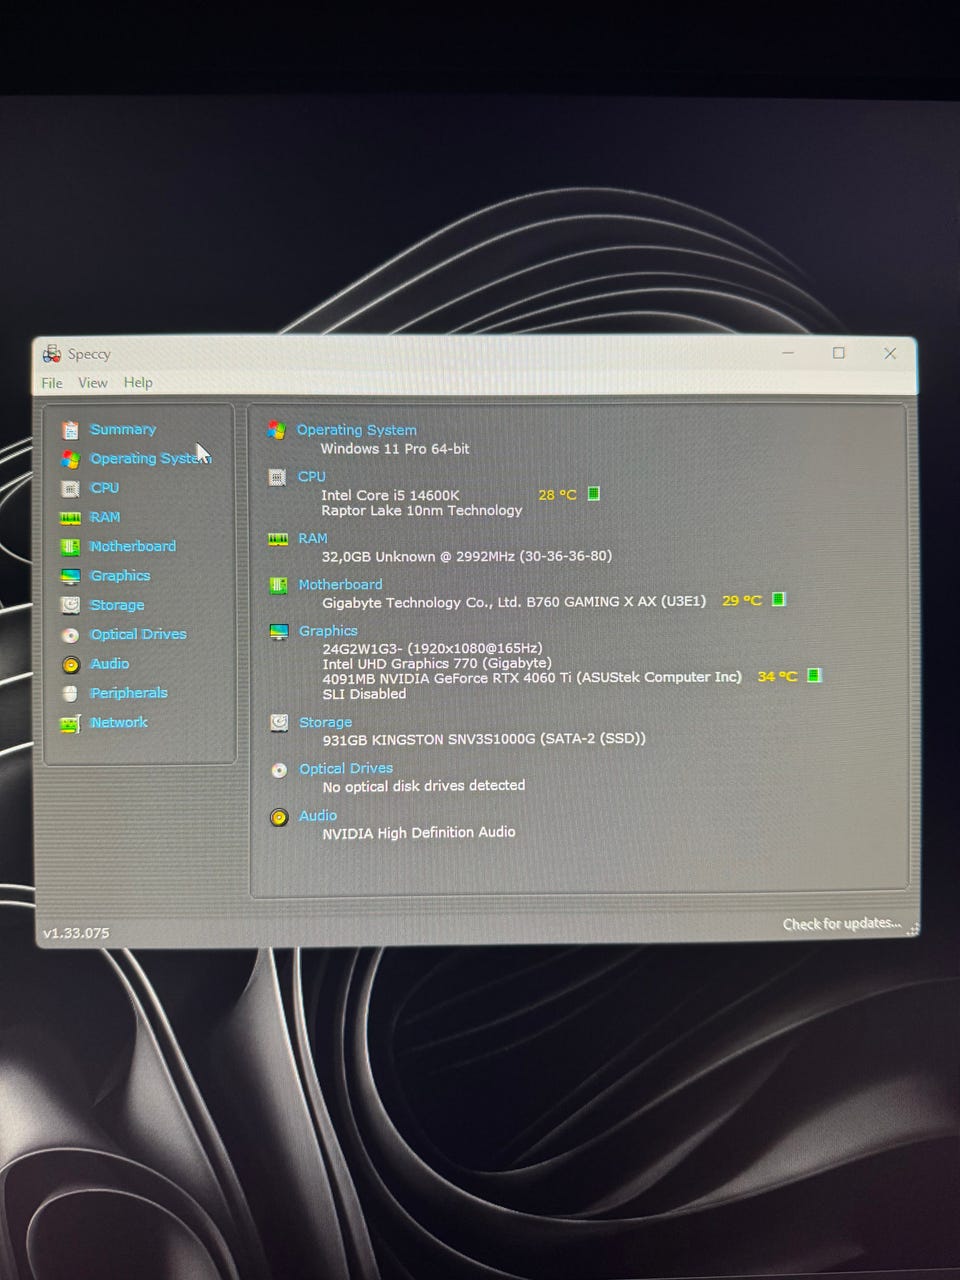Select Peripherals in the sidebar list
960x1280 pixels.
(129, 692)
